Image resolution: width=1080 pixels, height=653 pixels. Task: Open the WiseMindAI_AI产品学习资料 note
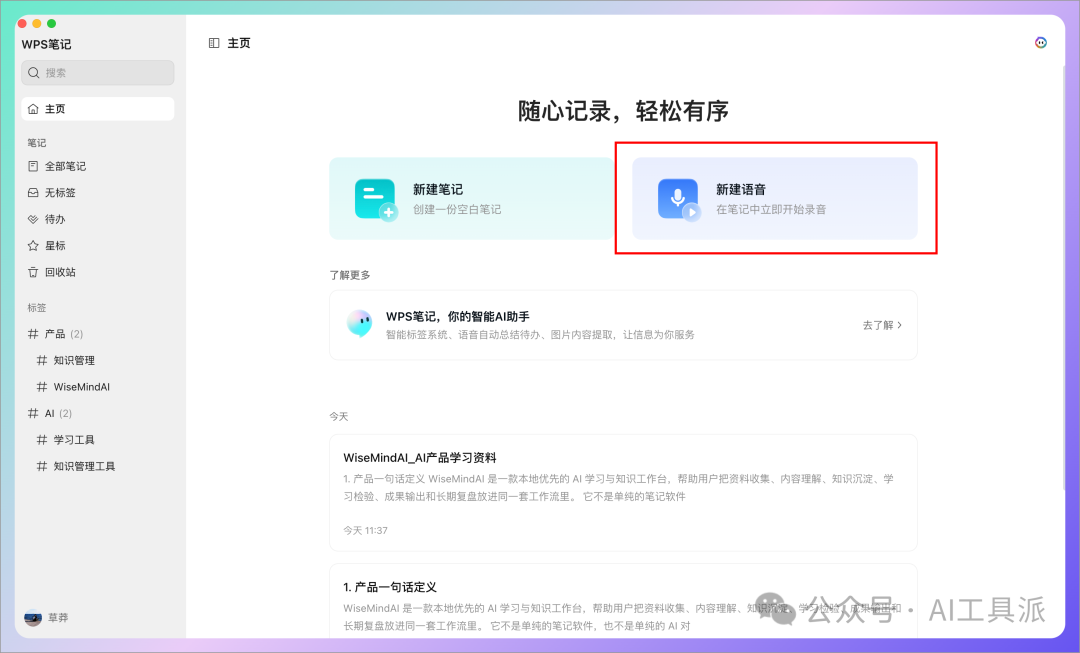pyautogui.click(x=623, y=493)
